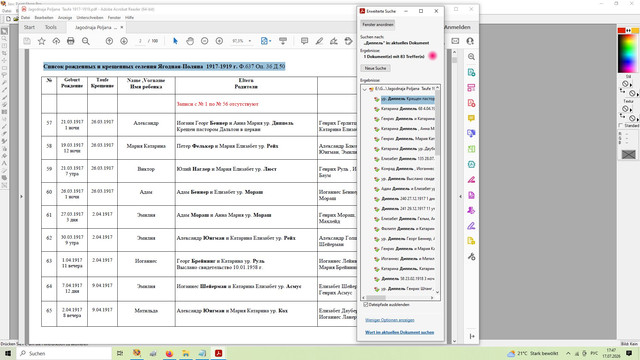Click the sign document icon
640x360 pixels.
pos(334,41)
